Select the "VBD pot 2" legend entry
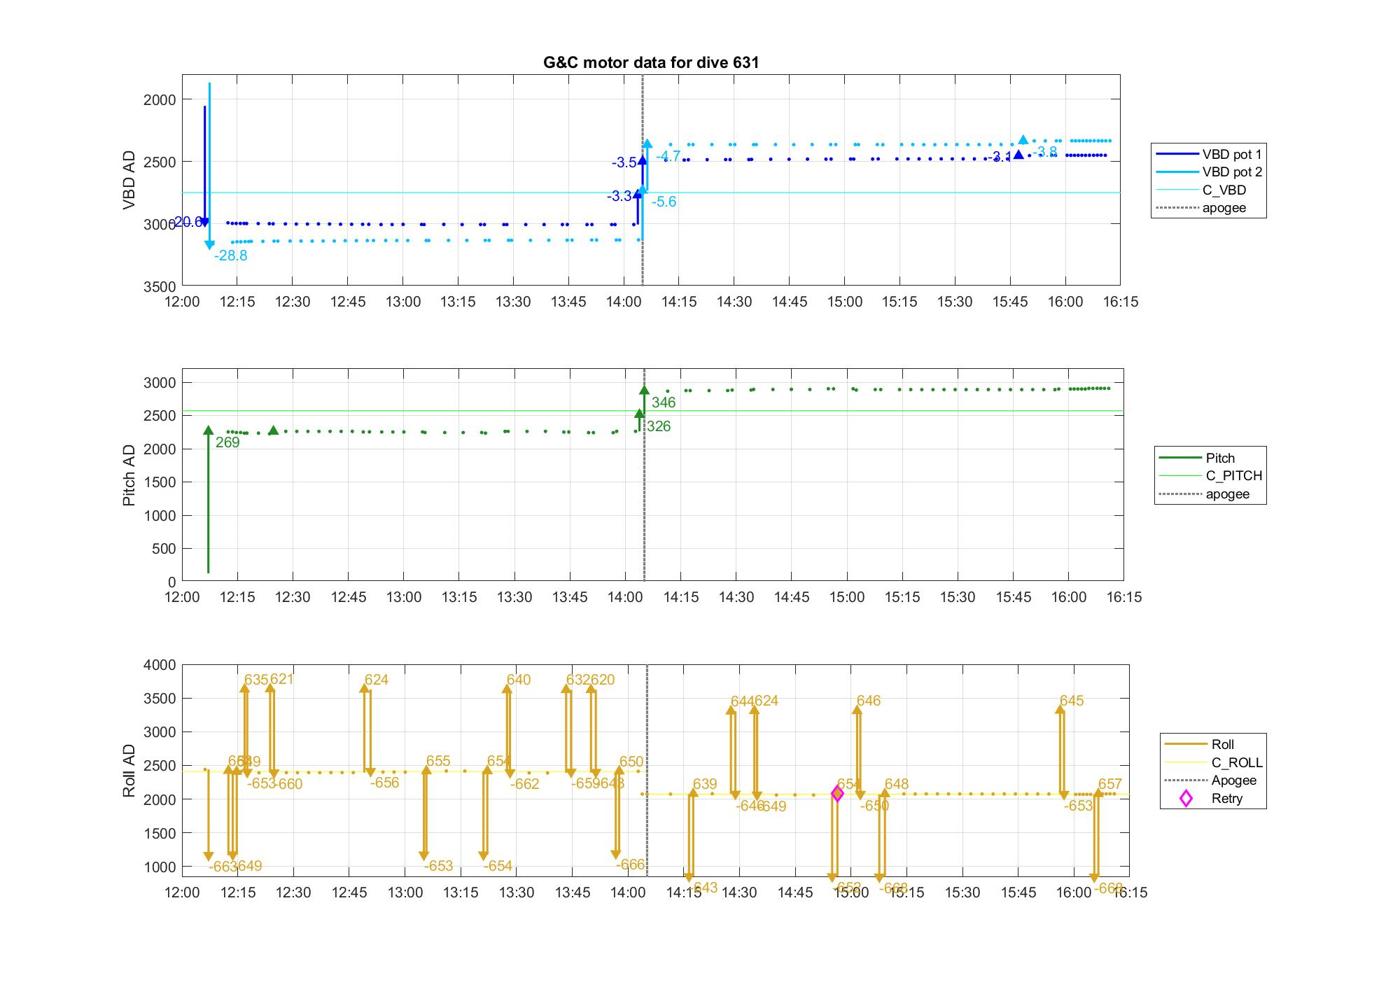1400x986 pixels. point(1209,172)
